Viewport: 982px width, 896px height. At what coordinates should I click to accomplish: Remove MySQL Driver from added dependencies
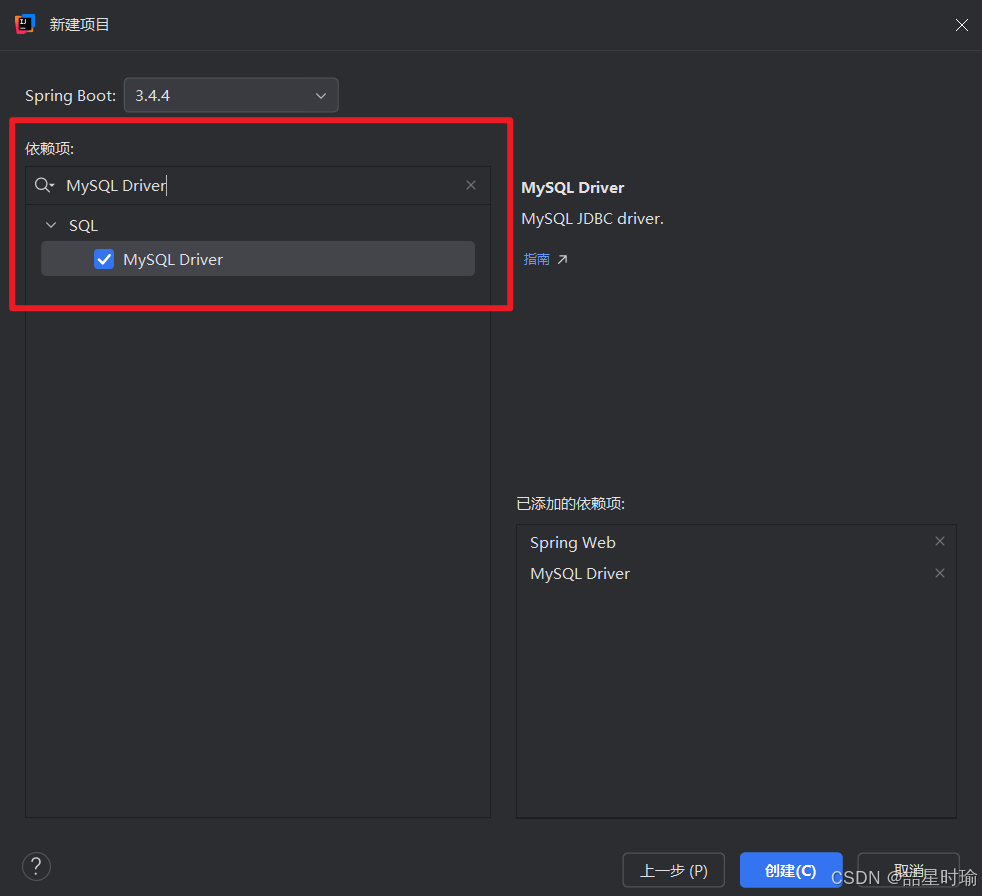pyautogui.click(x=939, y=574)
